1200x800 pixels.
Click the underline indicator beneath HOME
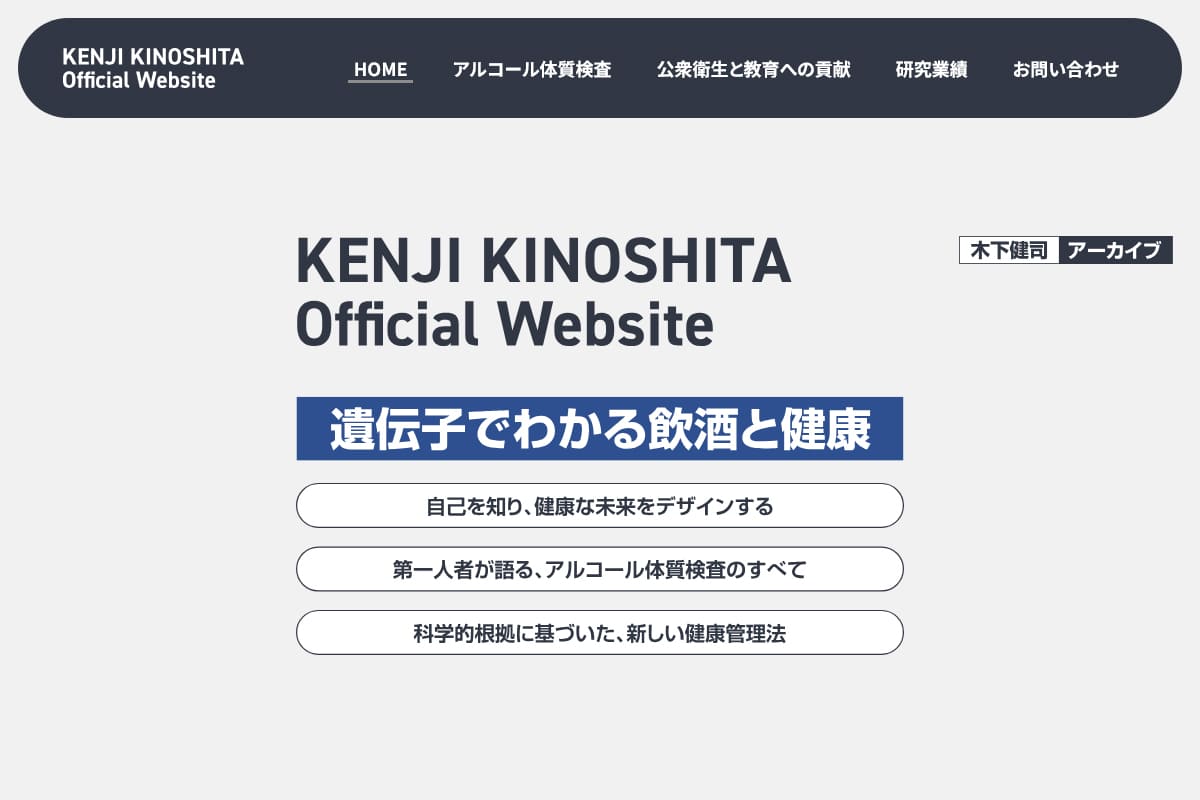click(x=380, y=82)
